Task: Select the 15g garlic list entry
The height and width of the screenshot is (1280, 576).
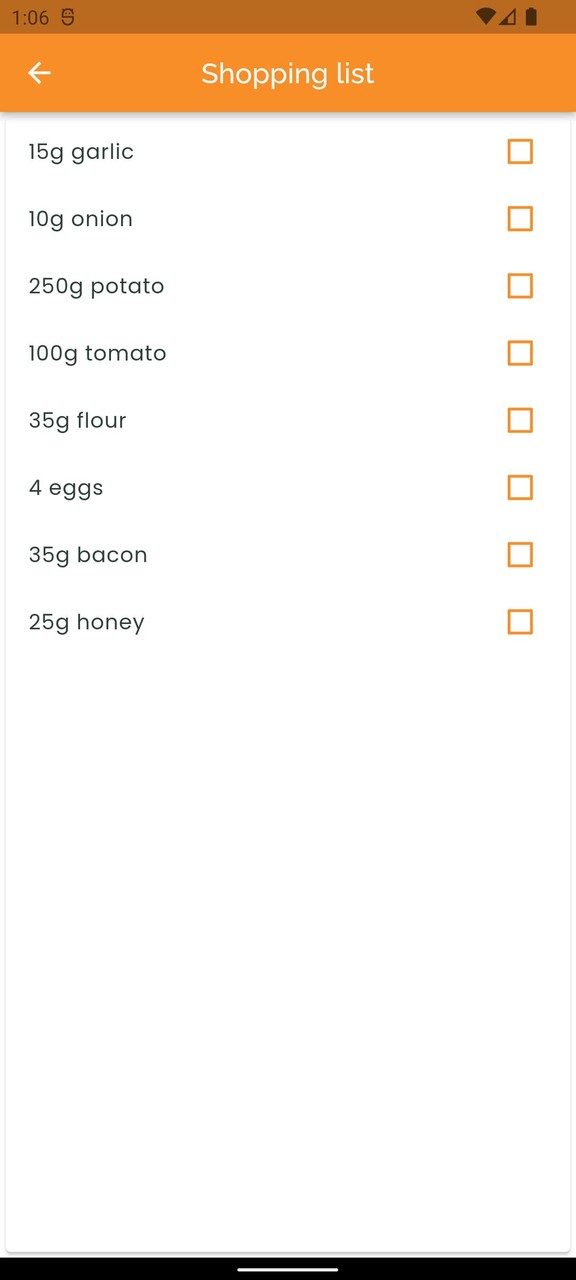Action: [81, 152]
